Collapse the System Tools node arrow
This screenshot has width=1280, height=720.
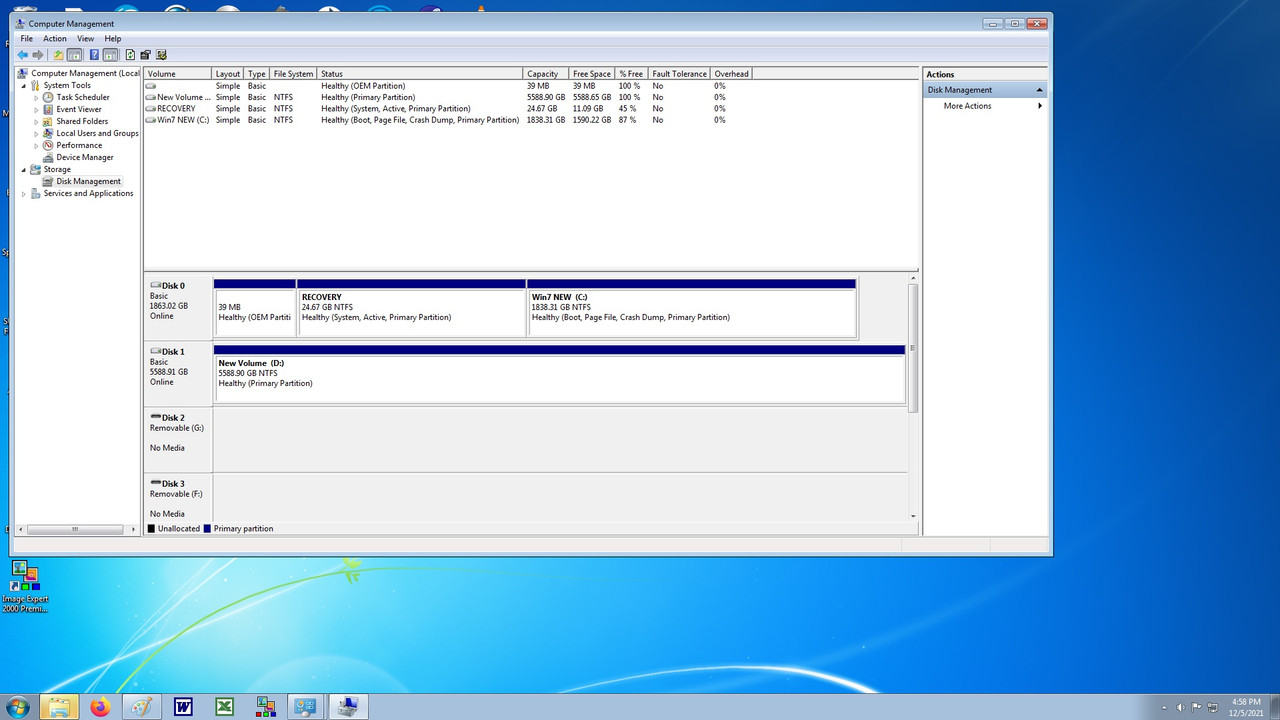(24, 85)
